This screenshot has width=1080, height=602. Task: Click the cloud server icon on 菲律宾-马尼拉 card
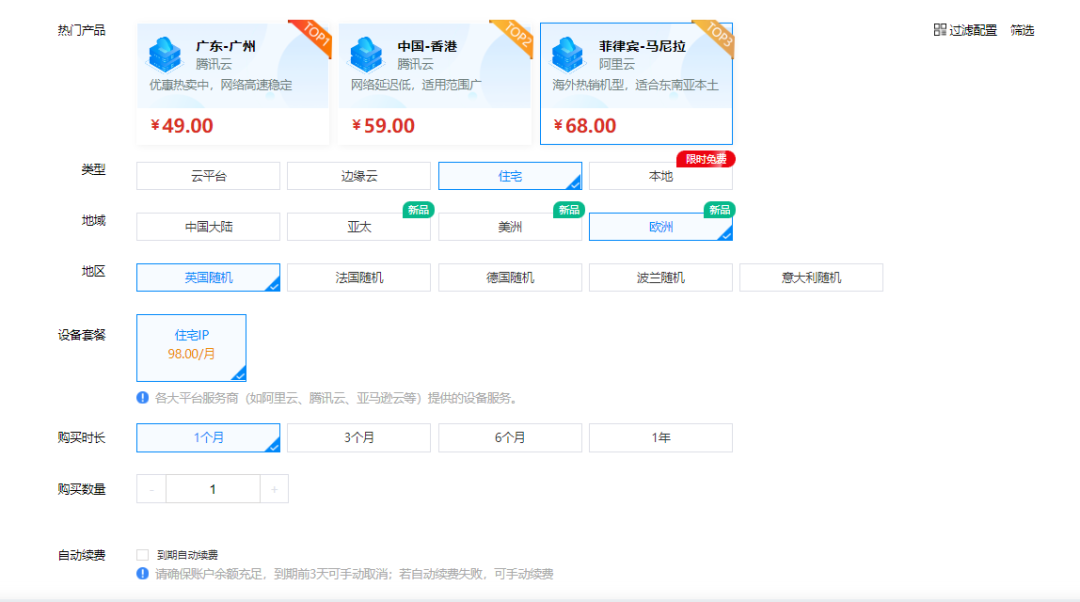[x=569, y=55]
